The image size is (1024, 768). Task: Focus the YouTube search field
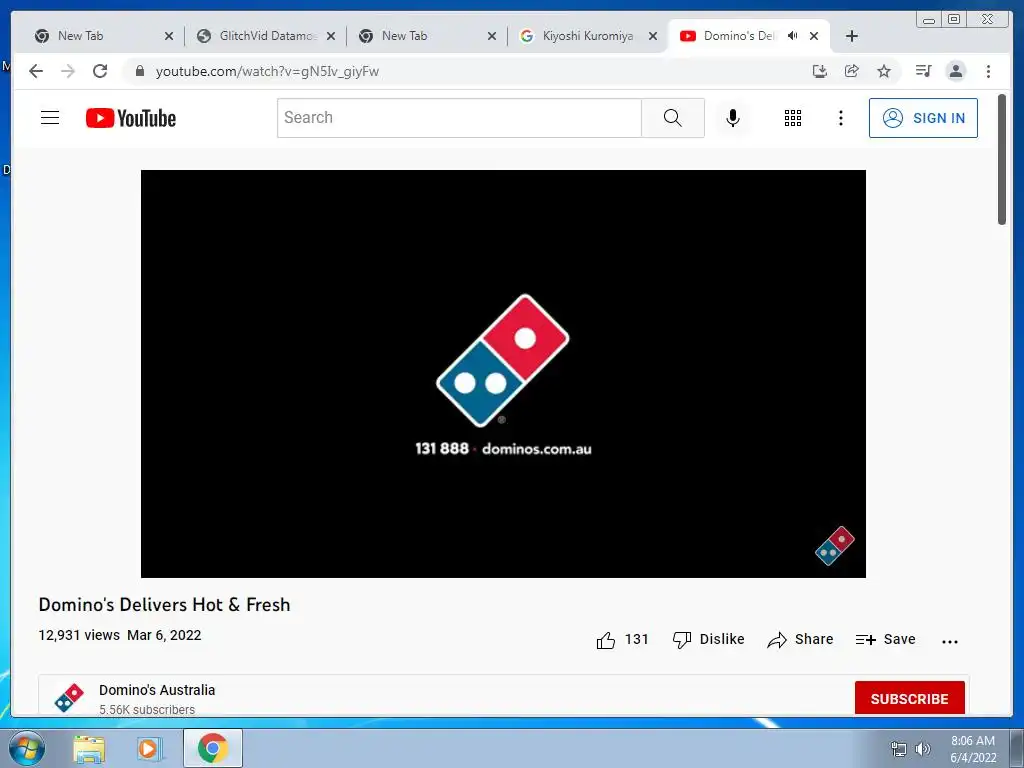459,118
